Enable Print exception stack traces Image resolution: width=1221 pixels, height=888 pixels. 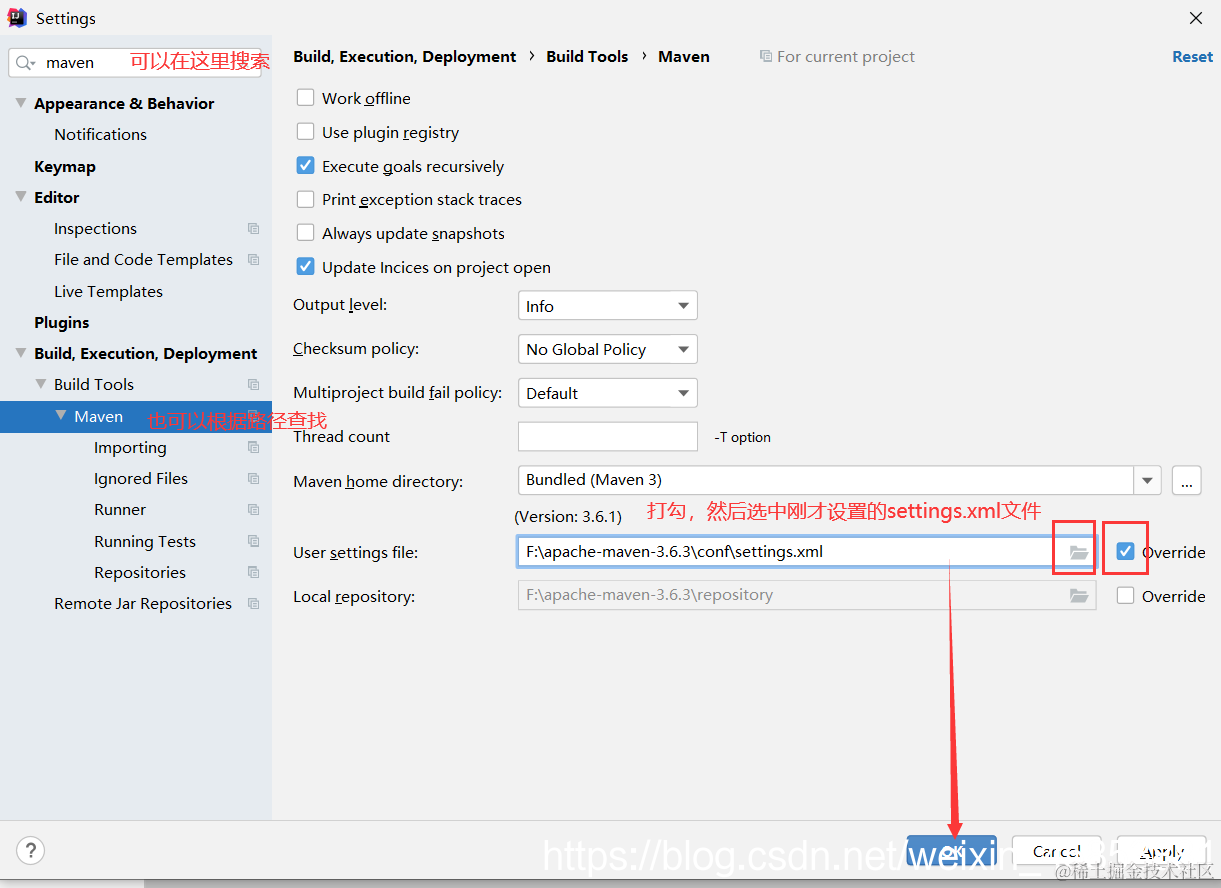point(306,199)
